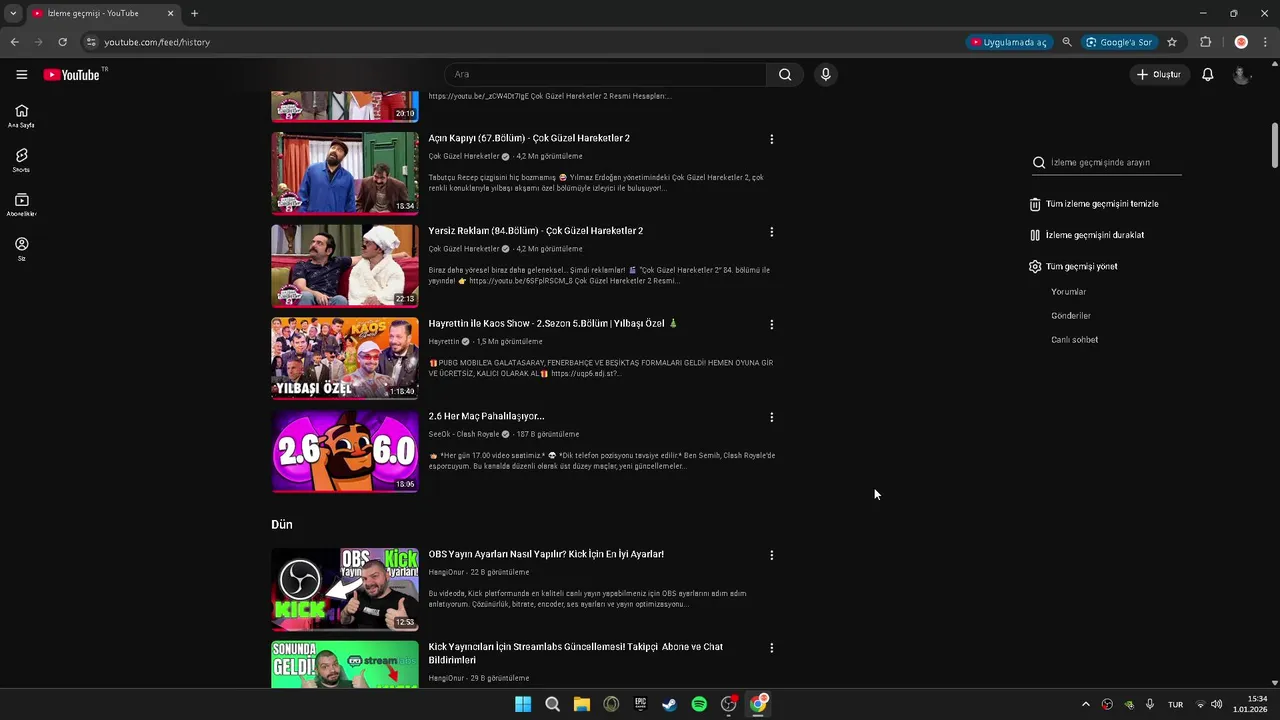Open the notifications bell
The width and height of the screenshot is (1280, 720).
tap(1208, 75)
